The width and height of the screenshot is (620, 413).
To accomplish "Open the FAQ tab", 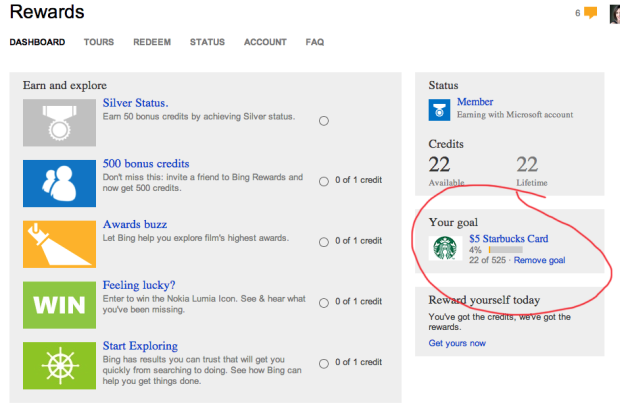I will point(315,42).
